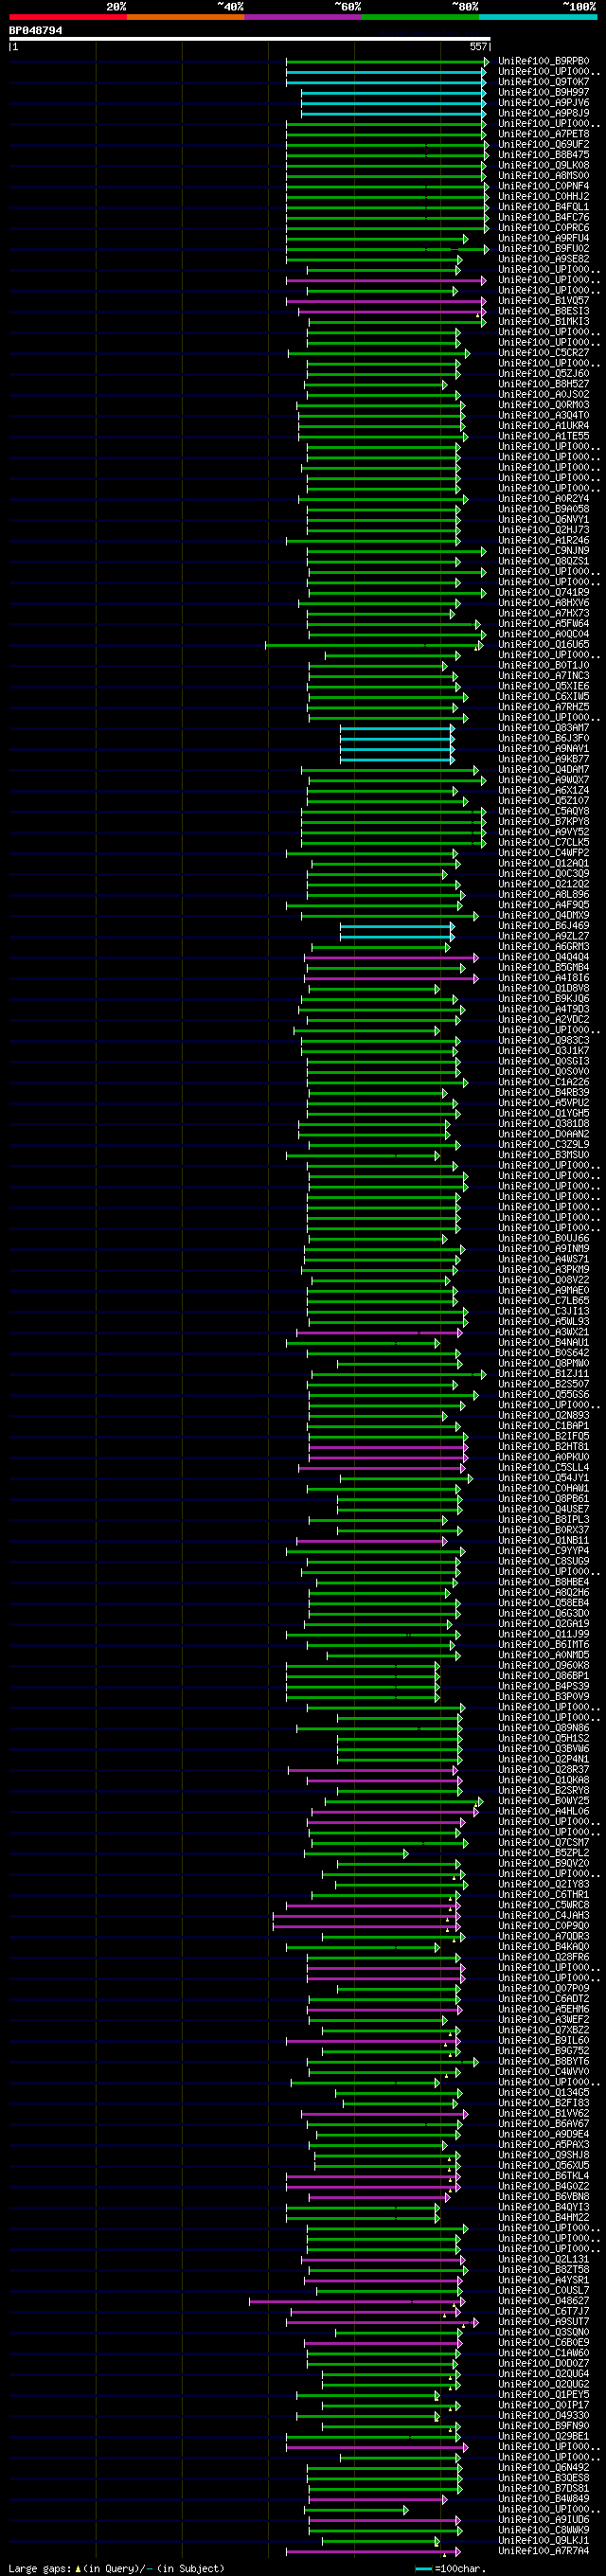Viewport: 606px width, 2576px height.
Task: Select hit label UniRef100_Q4DAH7
Action: [x=544, y=770]
